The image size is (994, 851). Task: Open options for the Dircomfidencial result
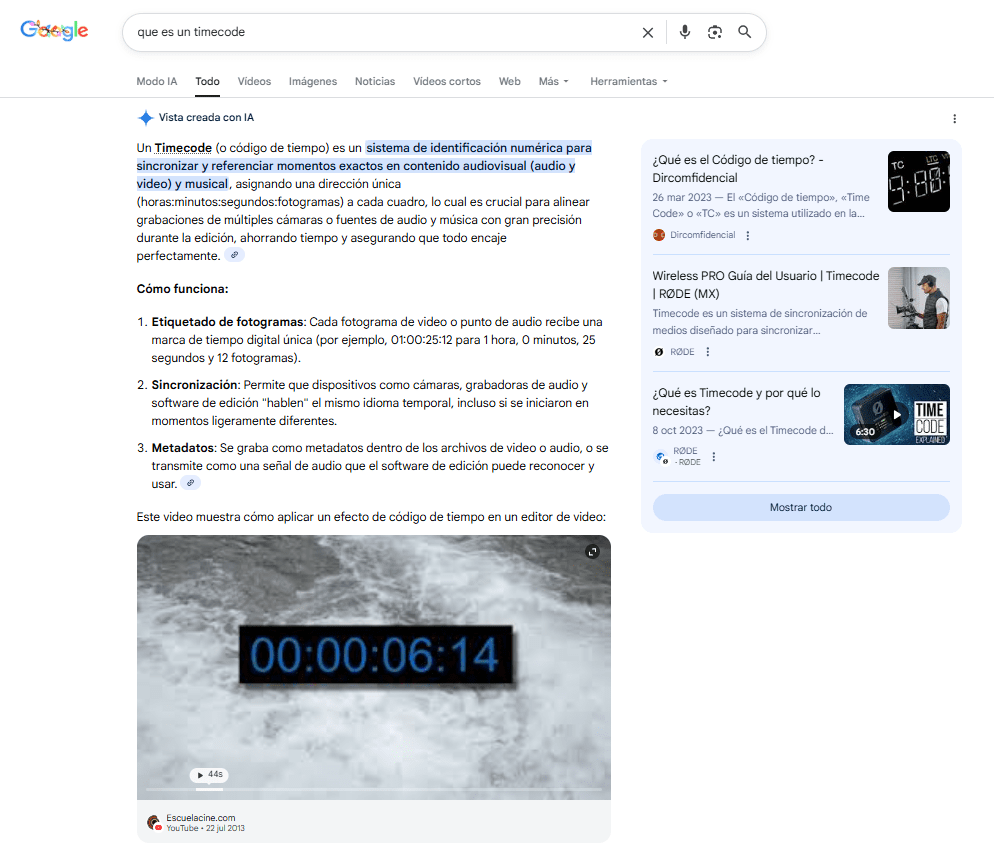click(x=747, y=235)
